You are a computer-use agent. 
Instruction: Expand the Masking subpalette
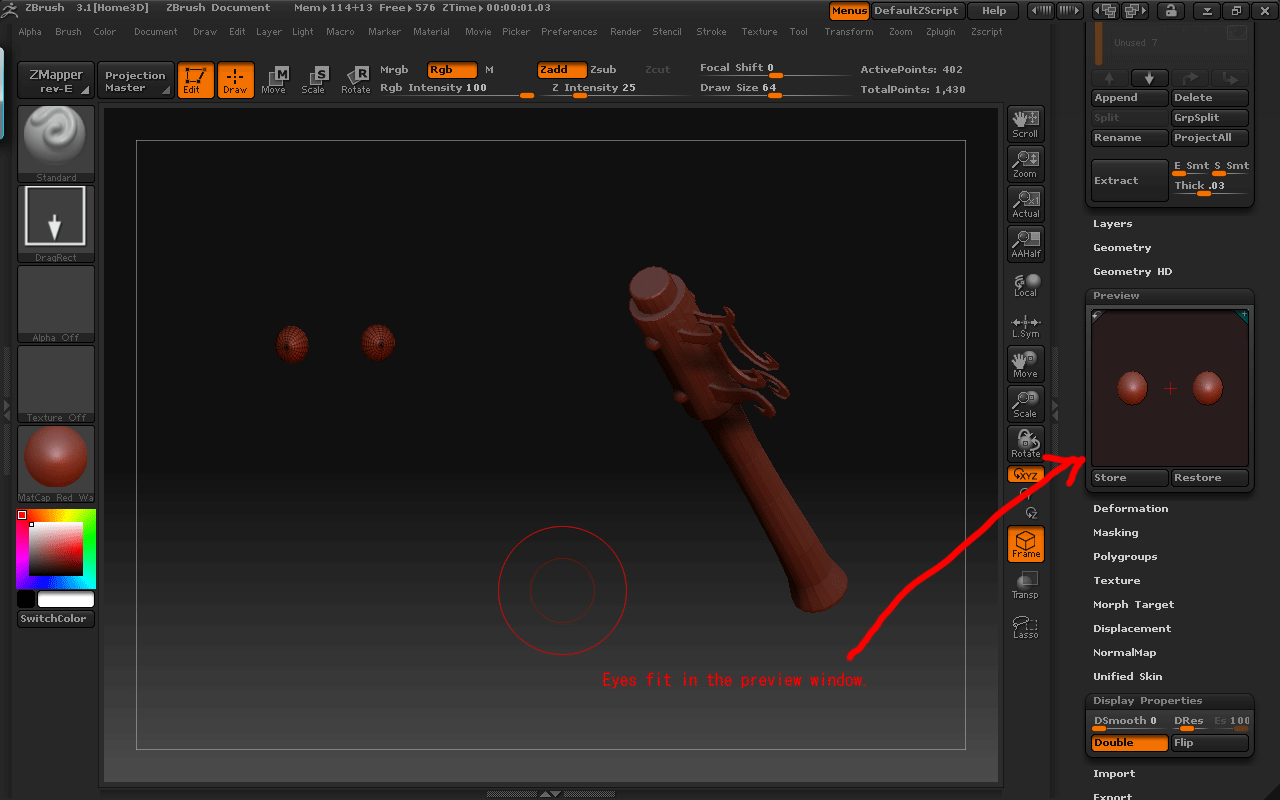[x=1116, y=533]
